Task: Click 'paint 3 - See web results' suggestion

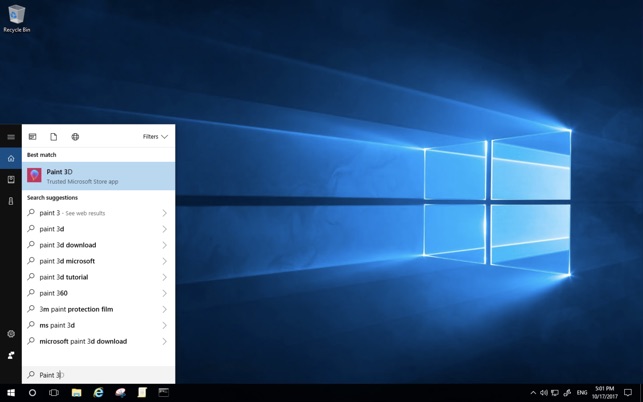Action: coord(72,213)
